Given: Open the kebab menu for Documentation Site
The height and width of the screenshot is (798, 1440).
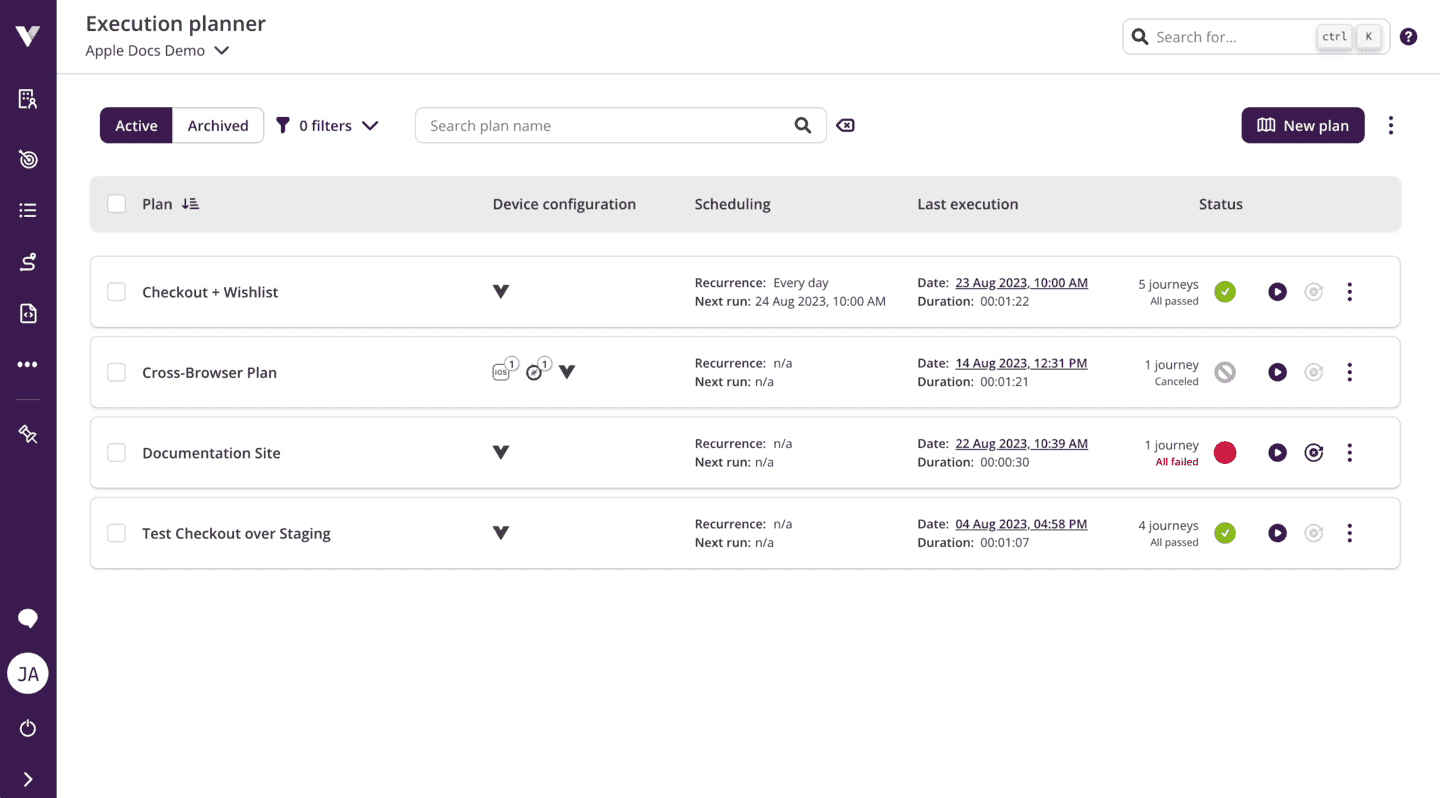Looking at the screenshot, I should coord(1349,452).
